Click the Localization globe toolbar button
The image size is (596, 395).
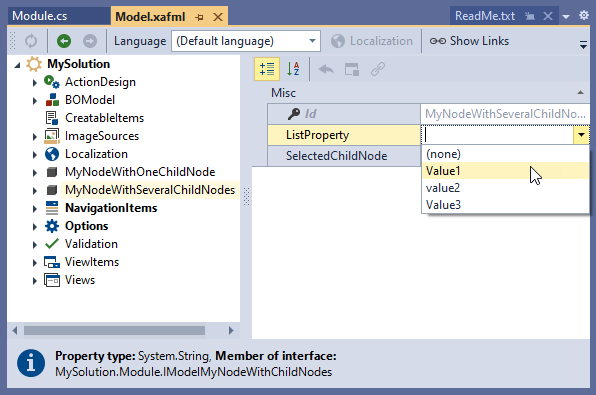pyautogui.click(x=372, y=41)
